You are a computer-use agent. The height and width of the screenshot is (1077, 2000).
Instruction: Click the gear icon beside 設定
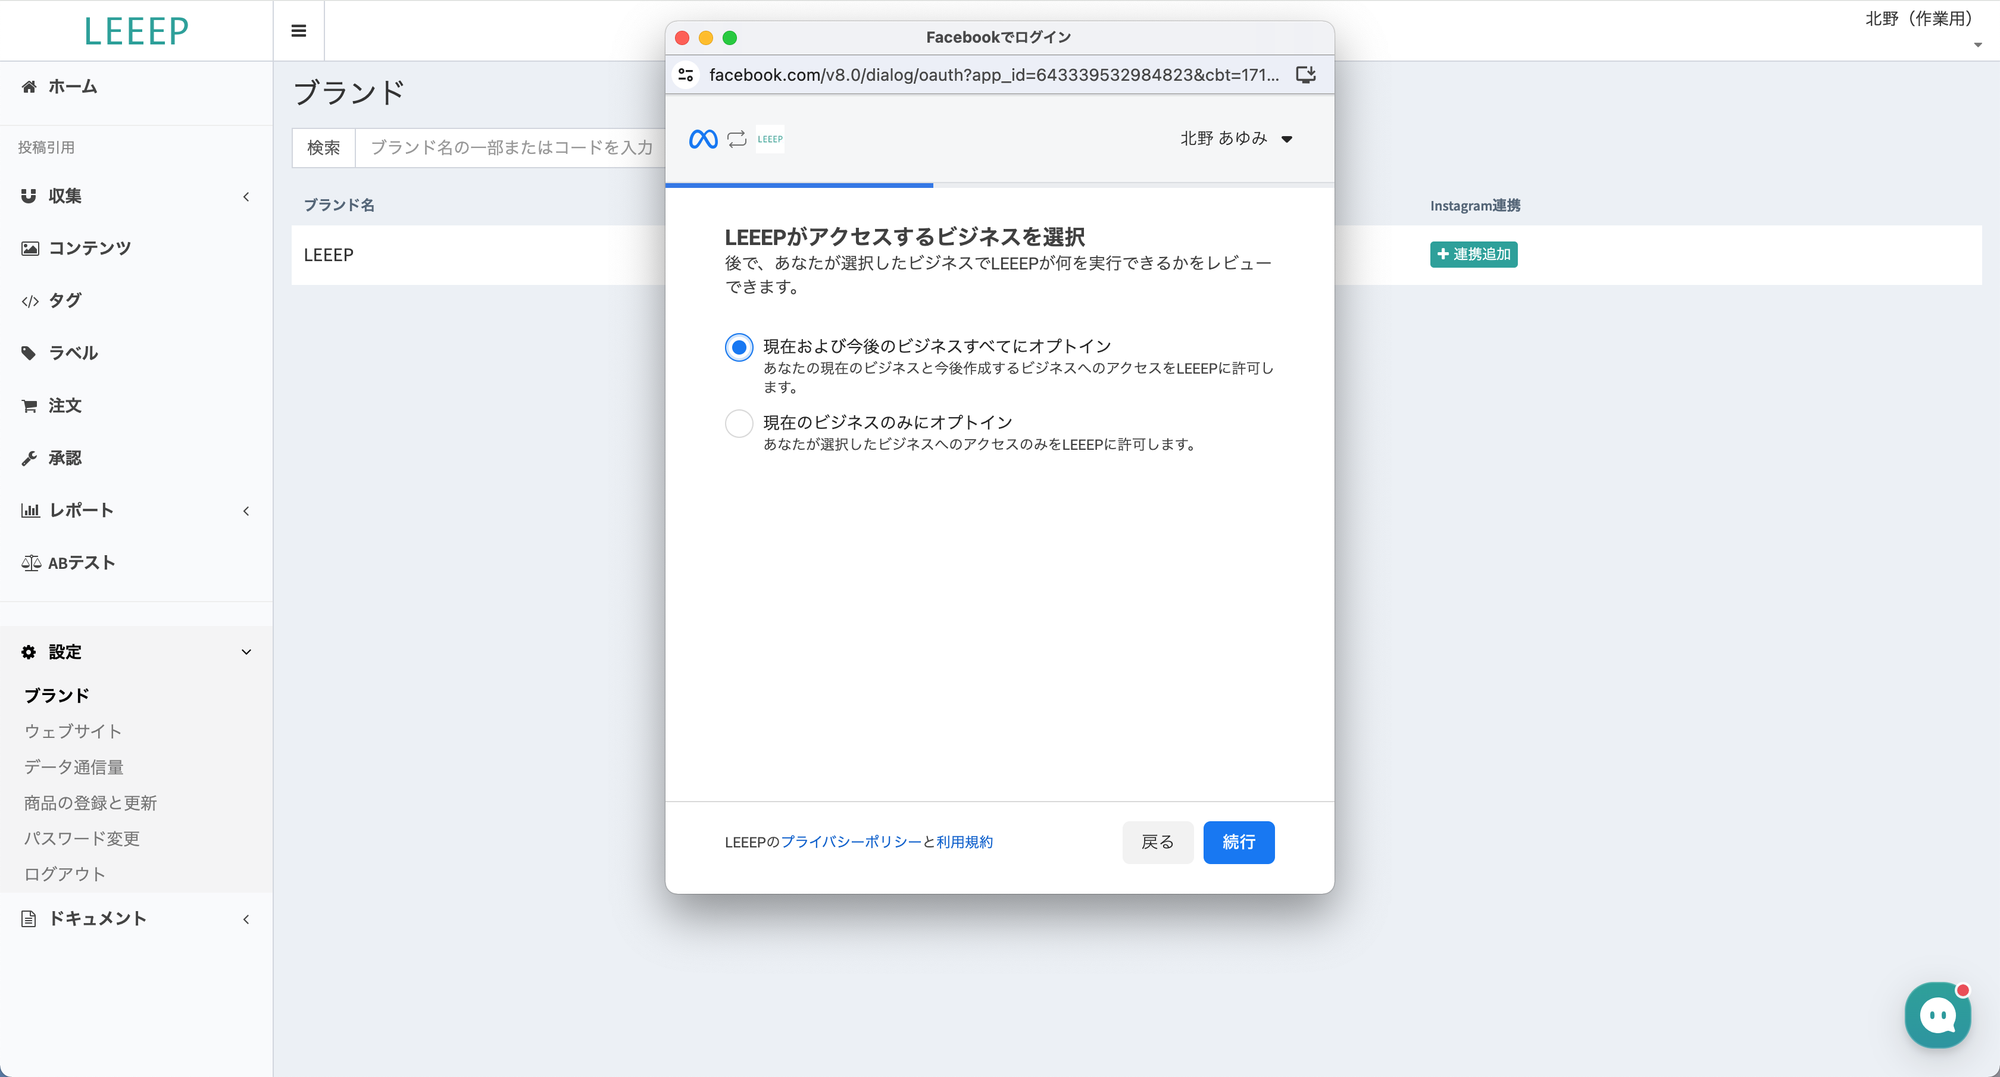(29, 652)
